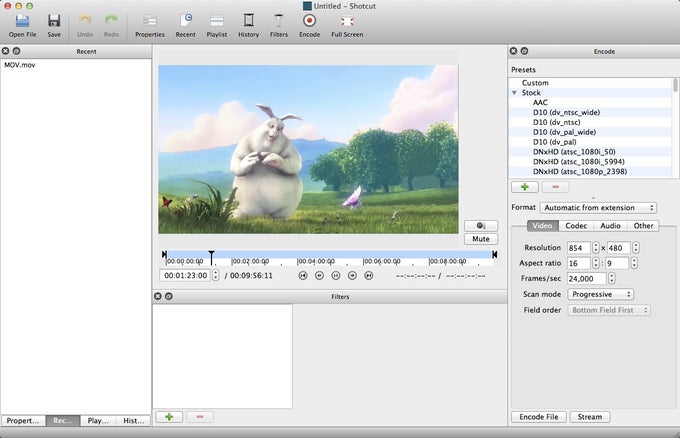Click the Redo toolbar icon
The image size is (680, 438).
tap(111, 26)
